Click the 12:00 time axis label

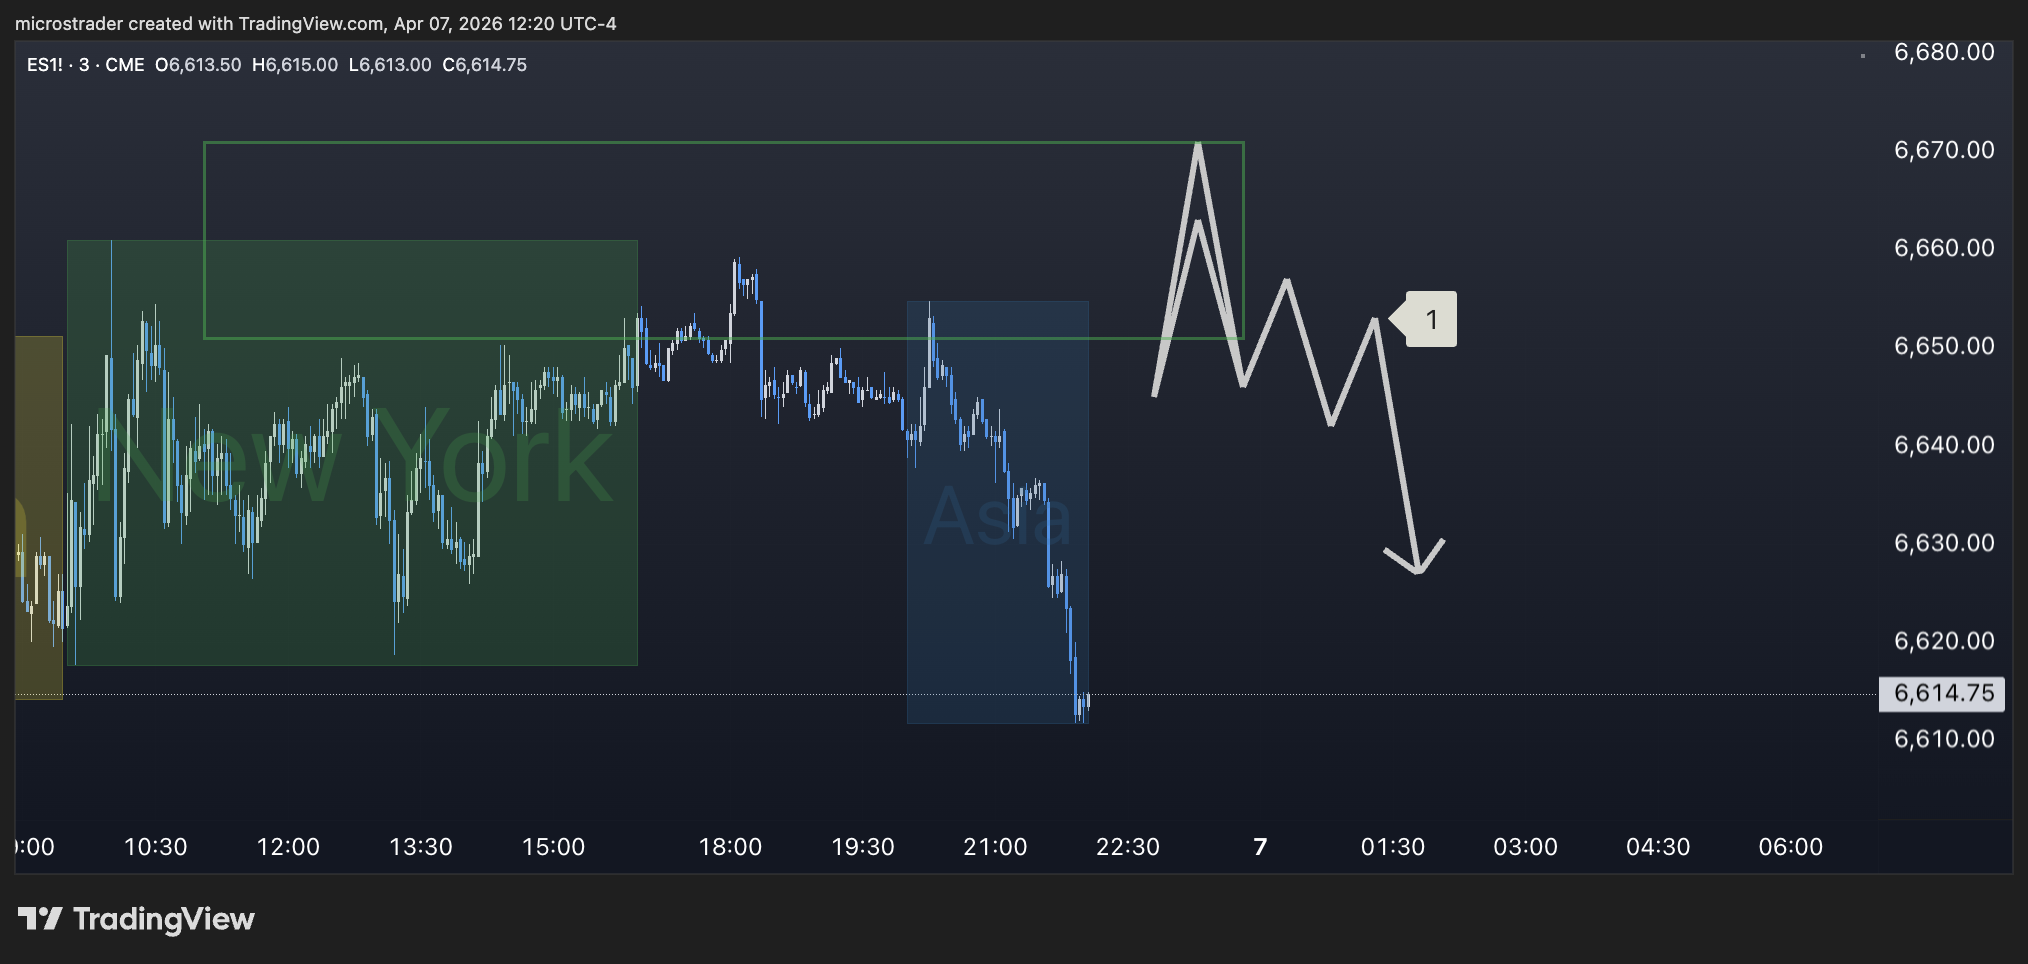point(288,847)
